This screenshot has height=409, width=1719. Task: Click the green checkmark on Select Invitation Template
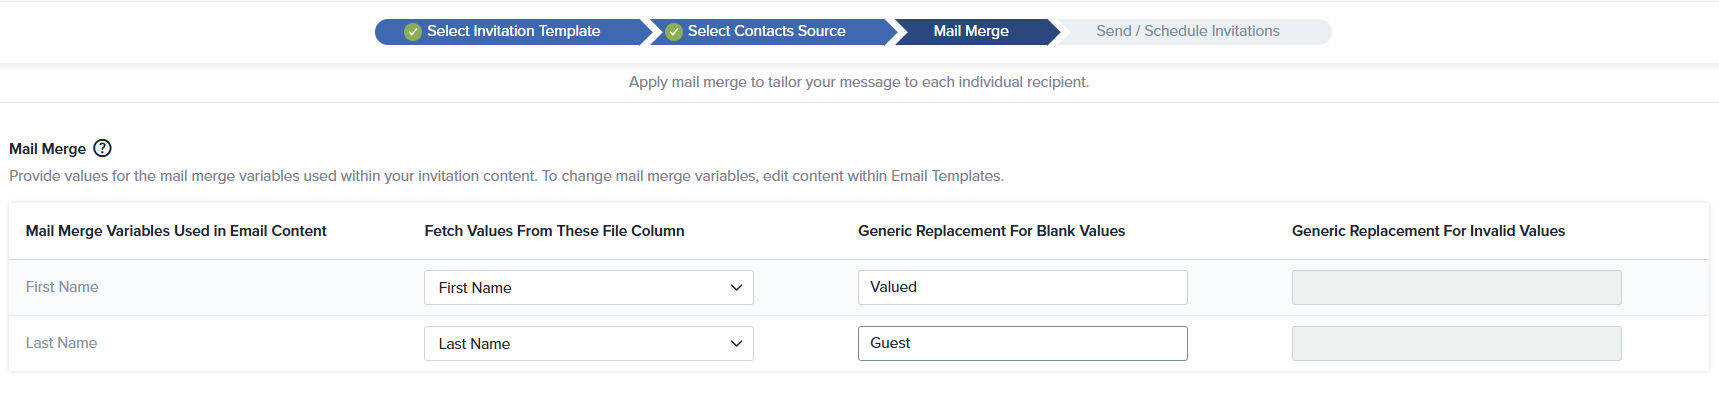coord(412,32)
